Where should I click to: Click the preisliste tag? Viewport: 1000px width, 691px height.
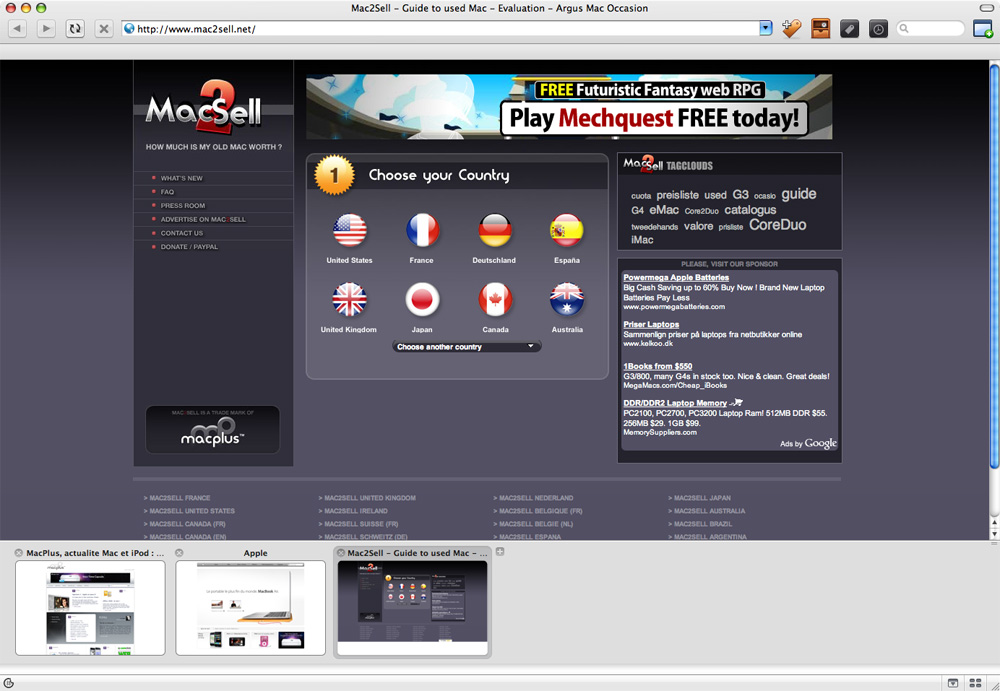point(677,195)
